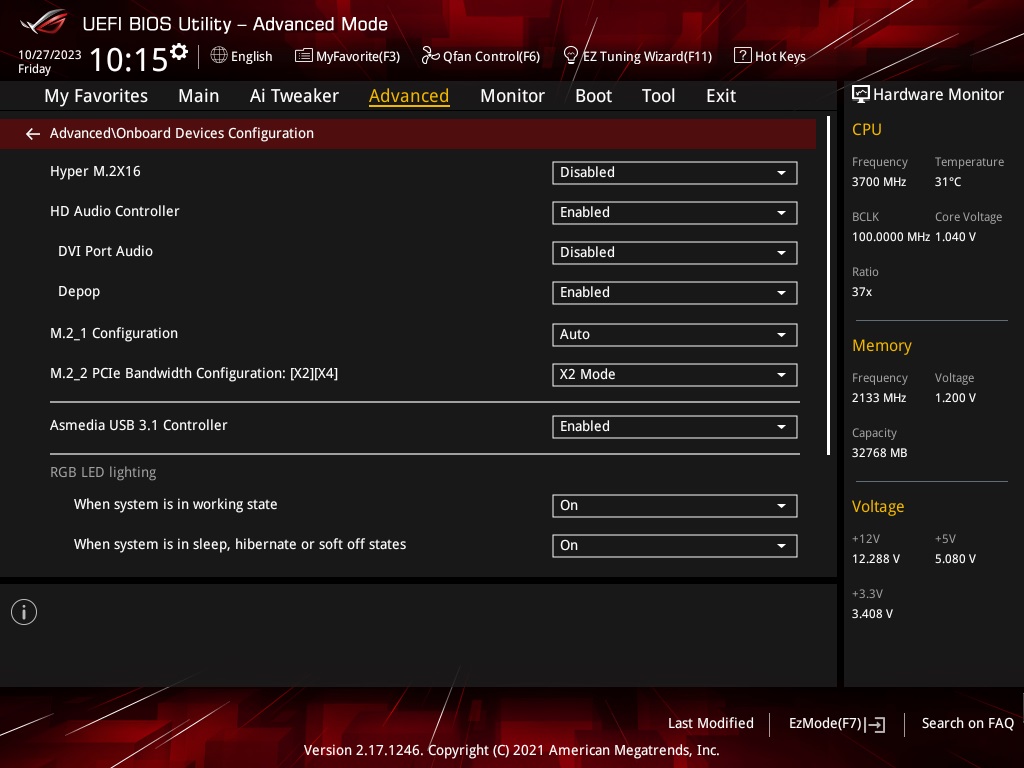Open the M.2_1 Configuration dropdown
1024x768 pixels.
pos(675,334)
